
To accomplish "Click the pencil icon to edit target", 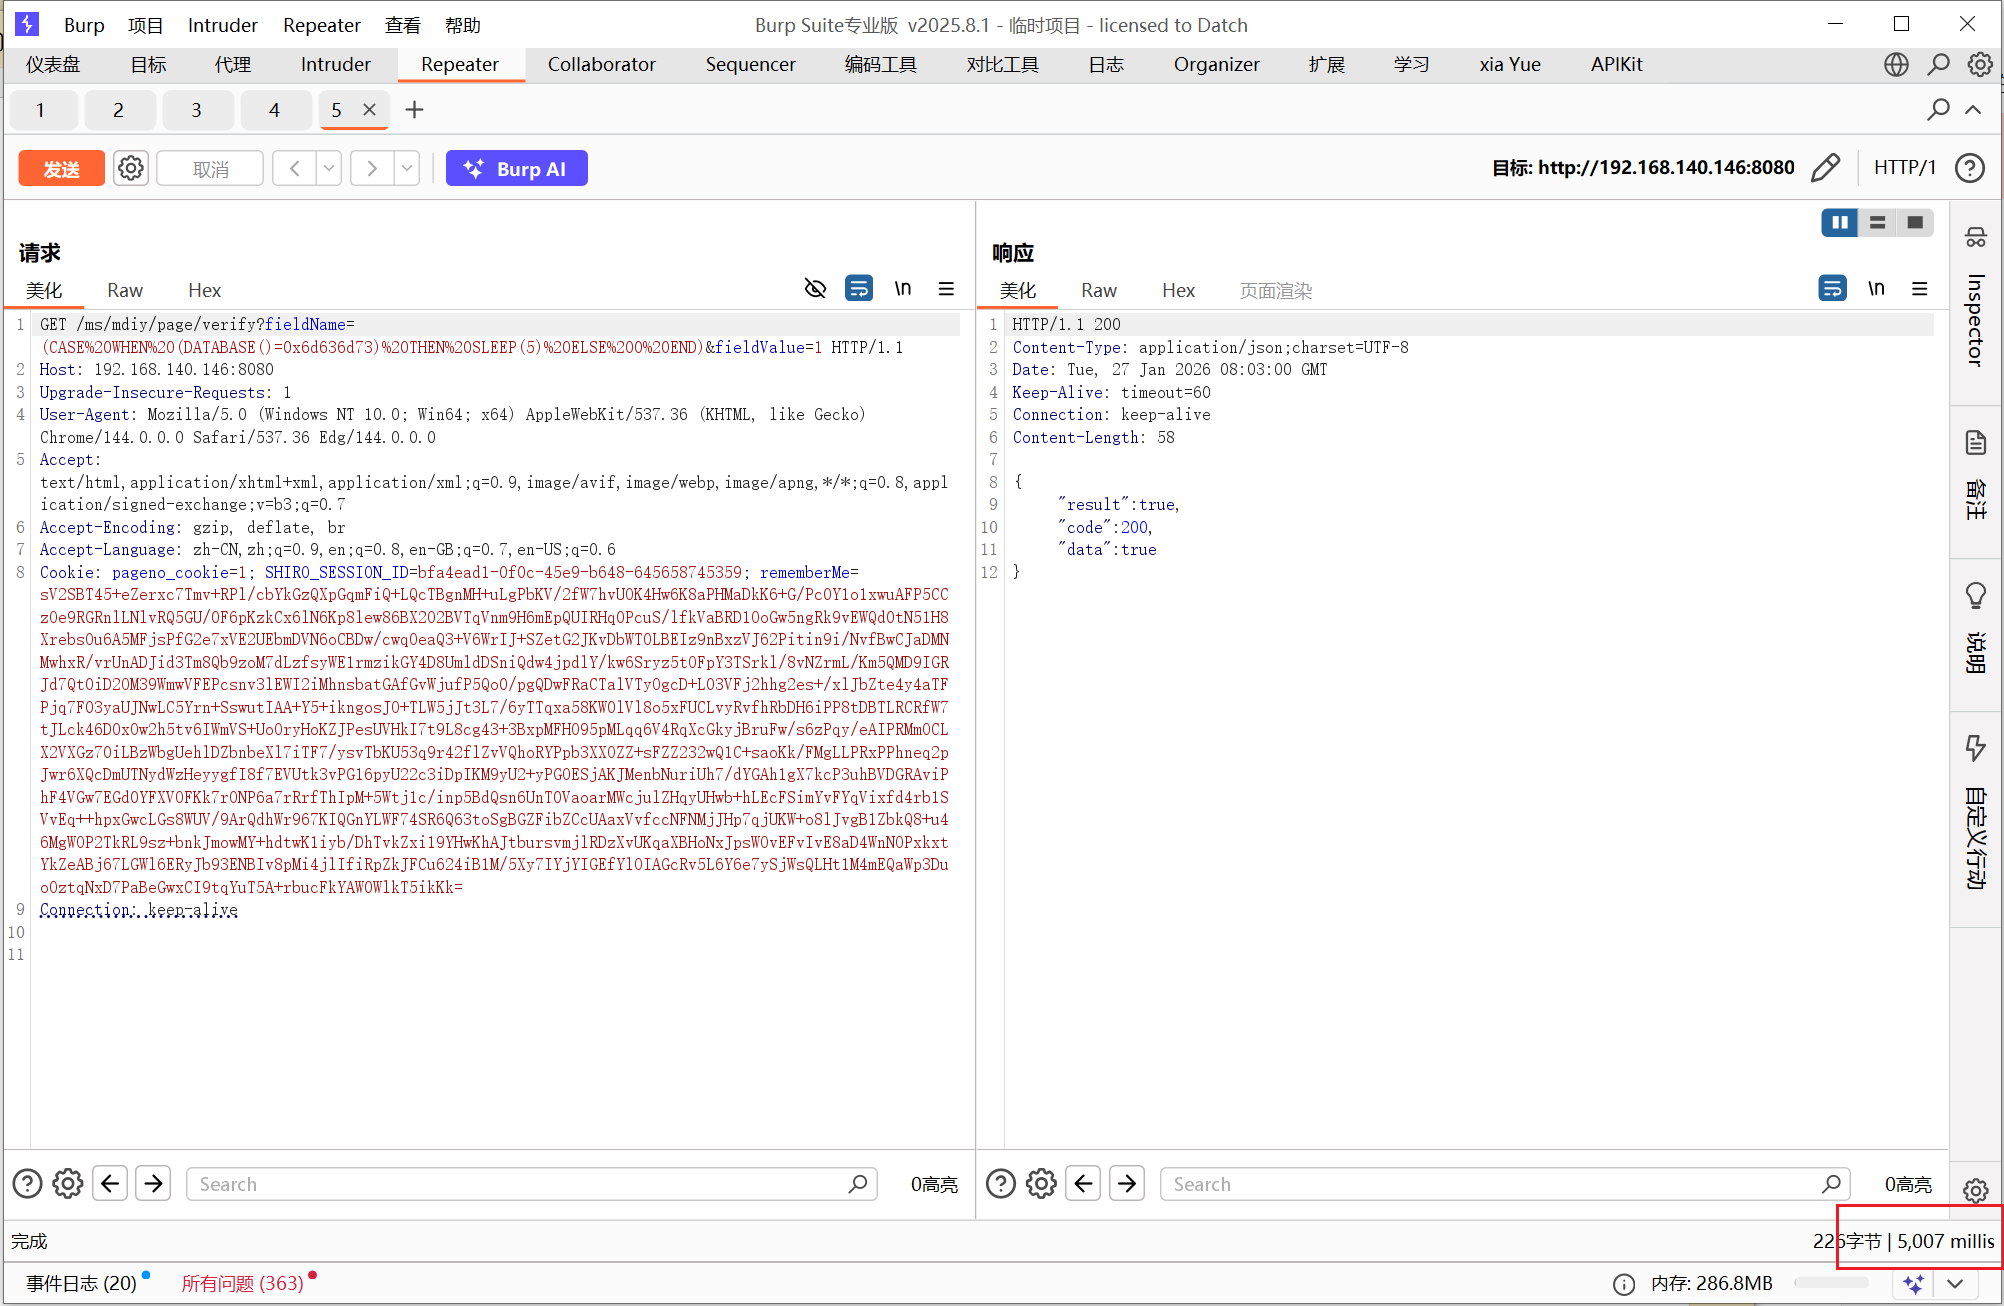I will click(x=1825, y=167).
